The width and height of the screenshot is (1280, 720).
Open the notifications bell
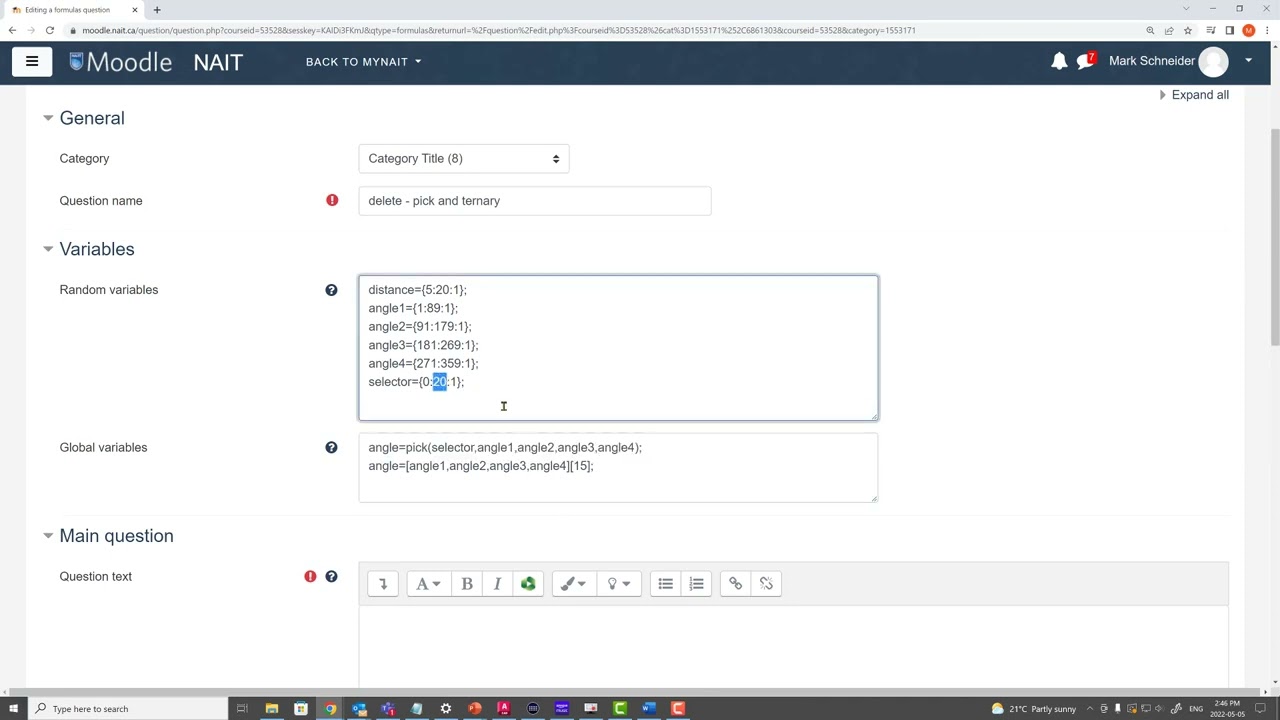point(1059,62)
